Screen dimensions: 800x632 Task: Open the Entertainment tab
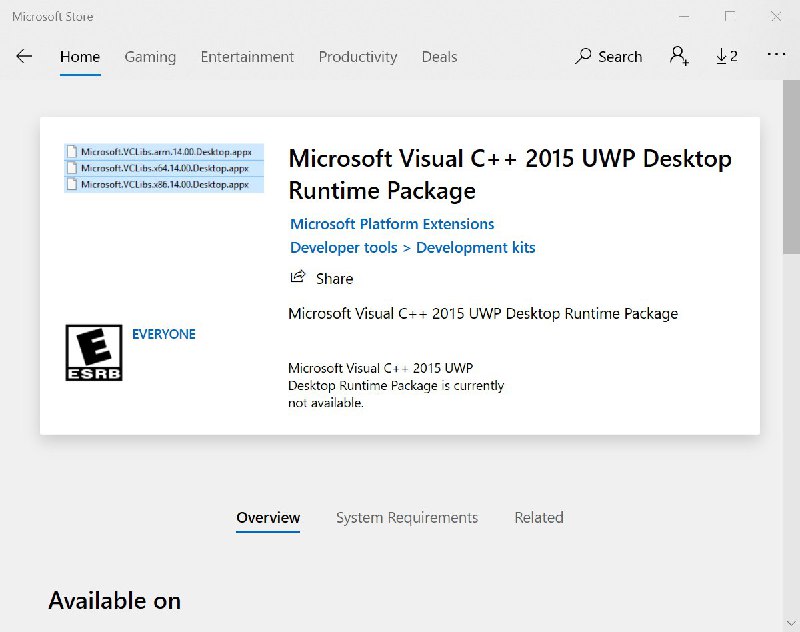point(247,57)
